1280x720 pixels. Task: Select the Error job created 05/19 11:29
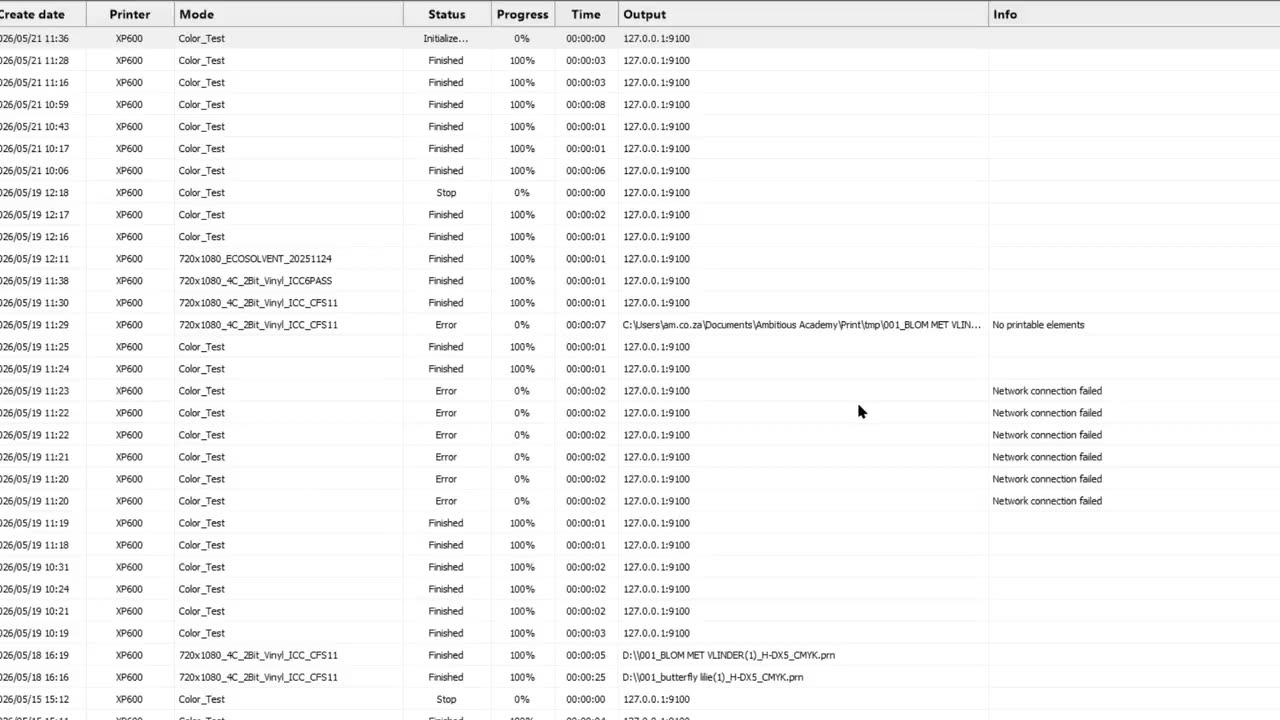point(640,324)
